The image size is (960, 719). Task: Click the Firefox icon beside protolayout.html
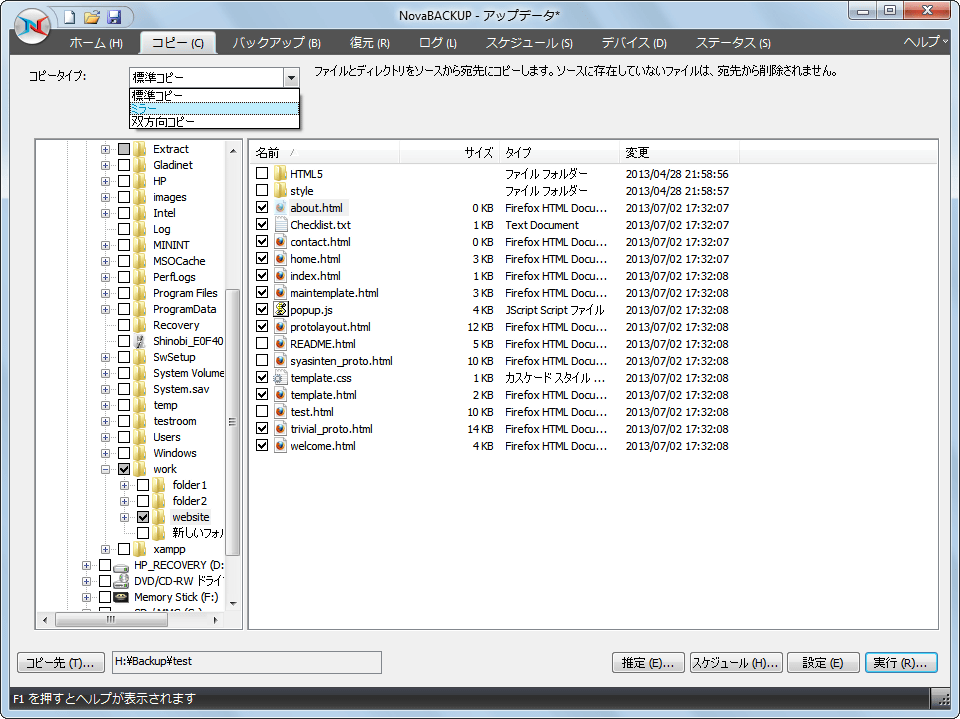pyautogui.click(x=280, y=326)
